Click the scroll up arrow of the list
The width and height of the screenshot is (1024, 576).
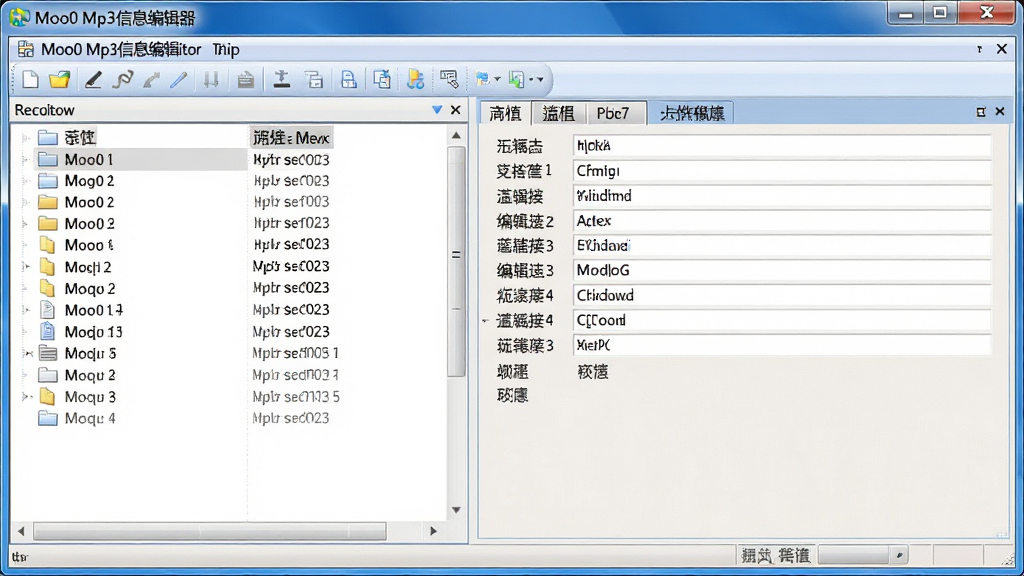(456, 135)
